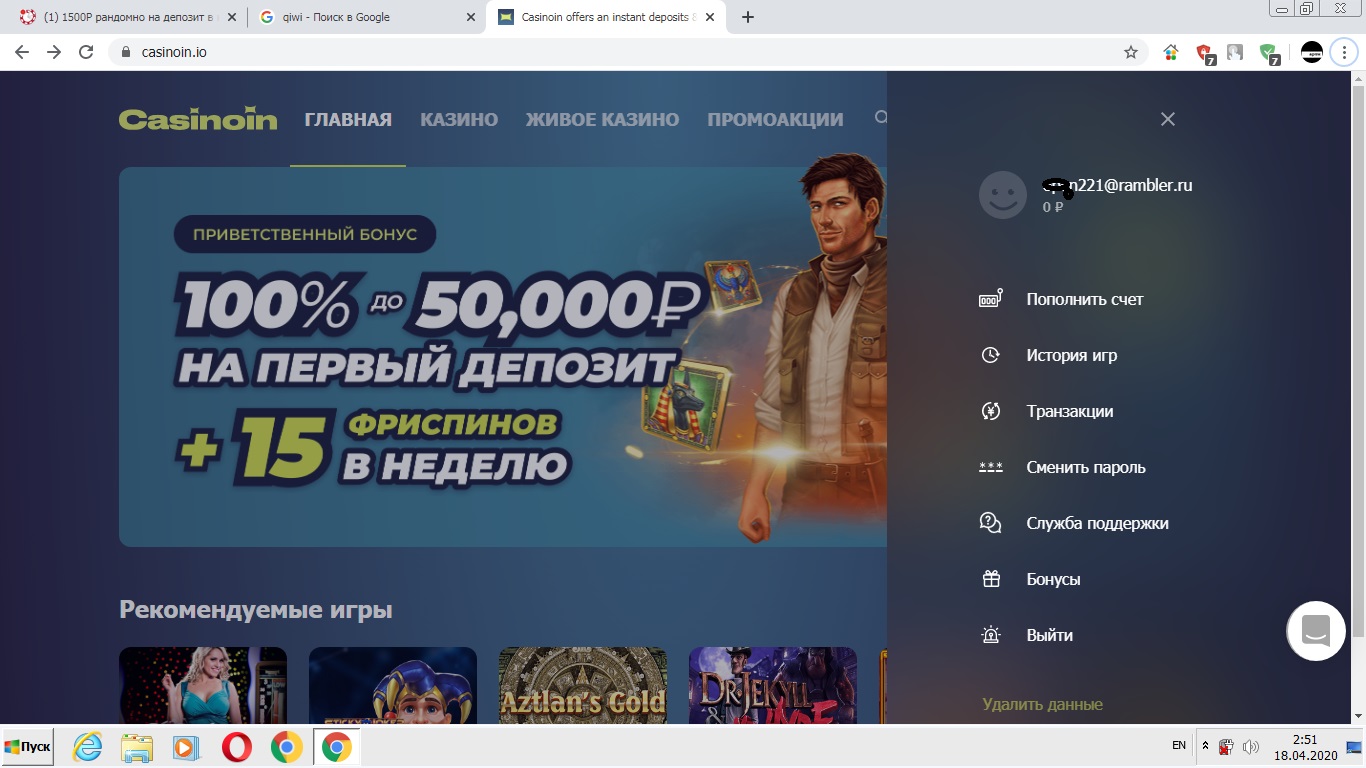Open the Aztlan's Gold game thumbnail
Screen dimensions: 1366x768
tap(583, 685)
